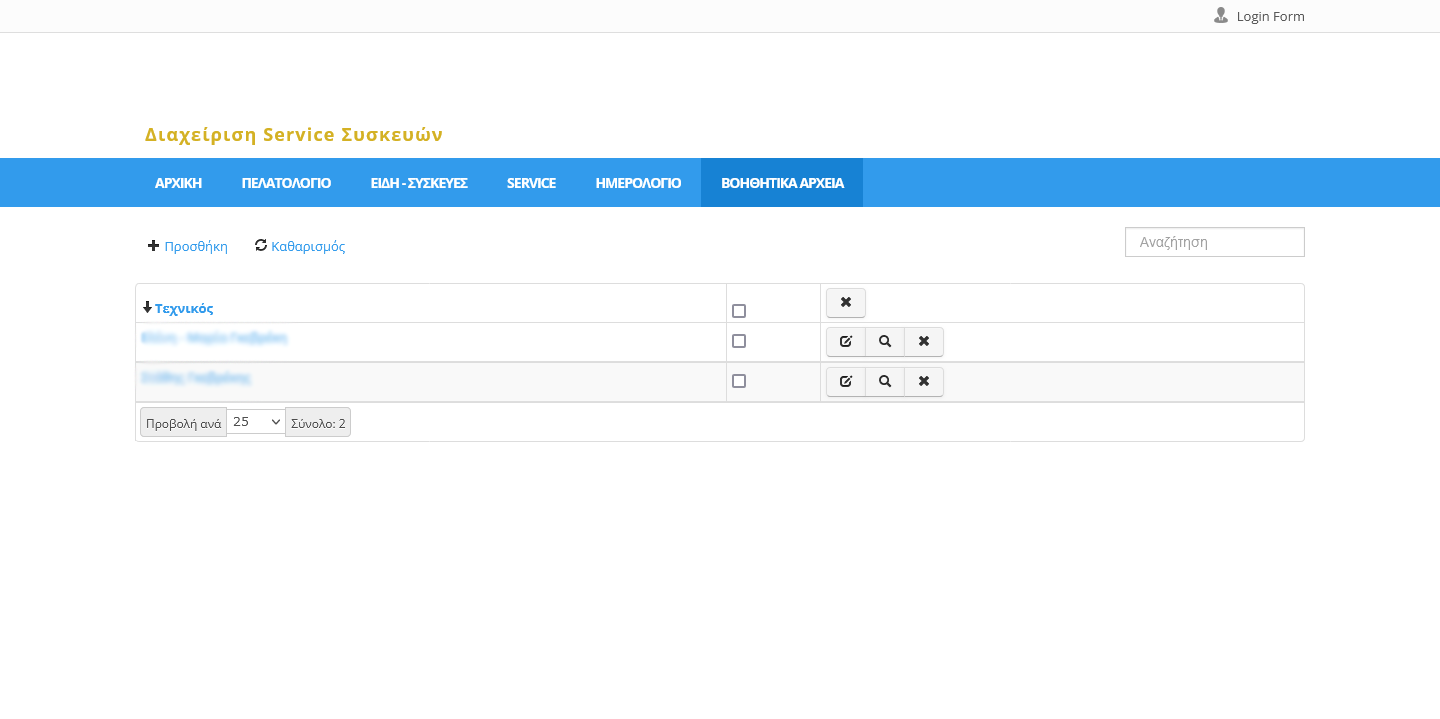Viewport: 1440px width, 719px height.
Task: Toggle the select-all checkbox in table header
Action: click(x=739, y=311)
